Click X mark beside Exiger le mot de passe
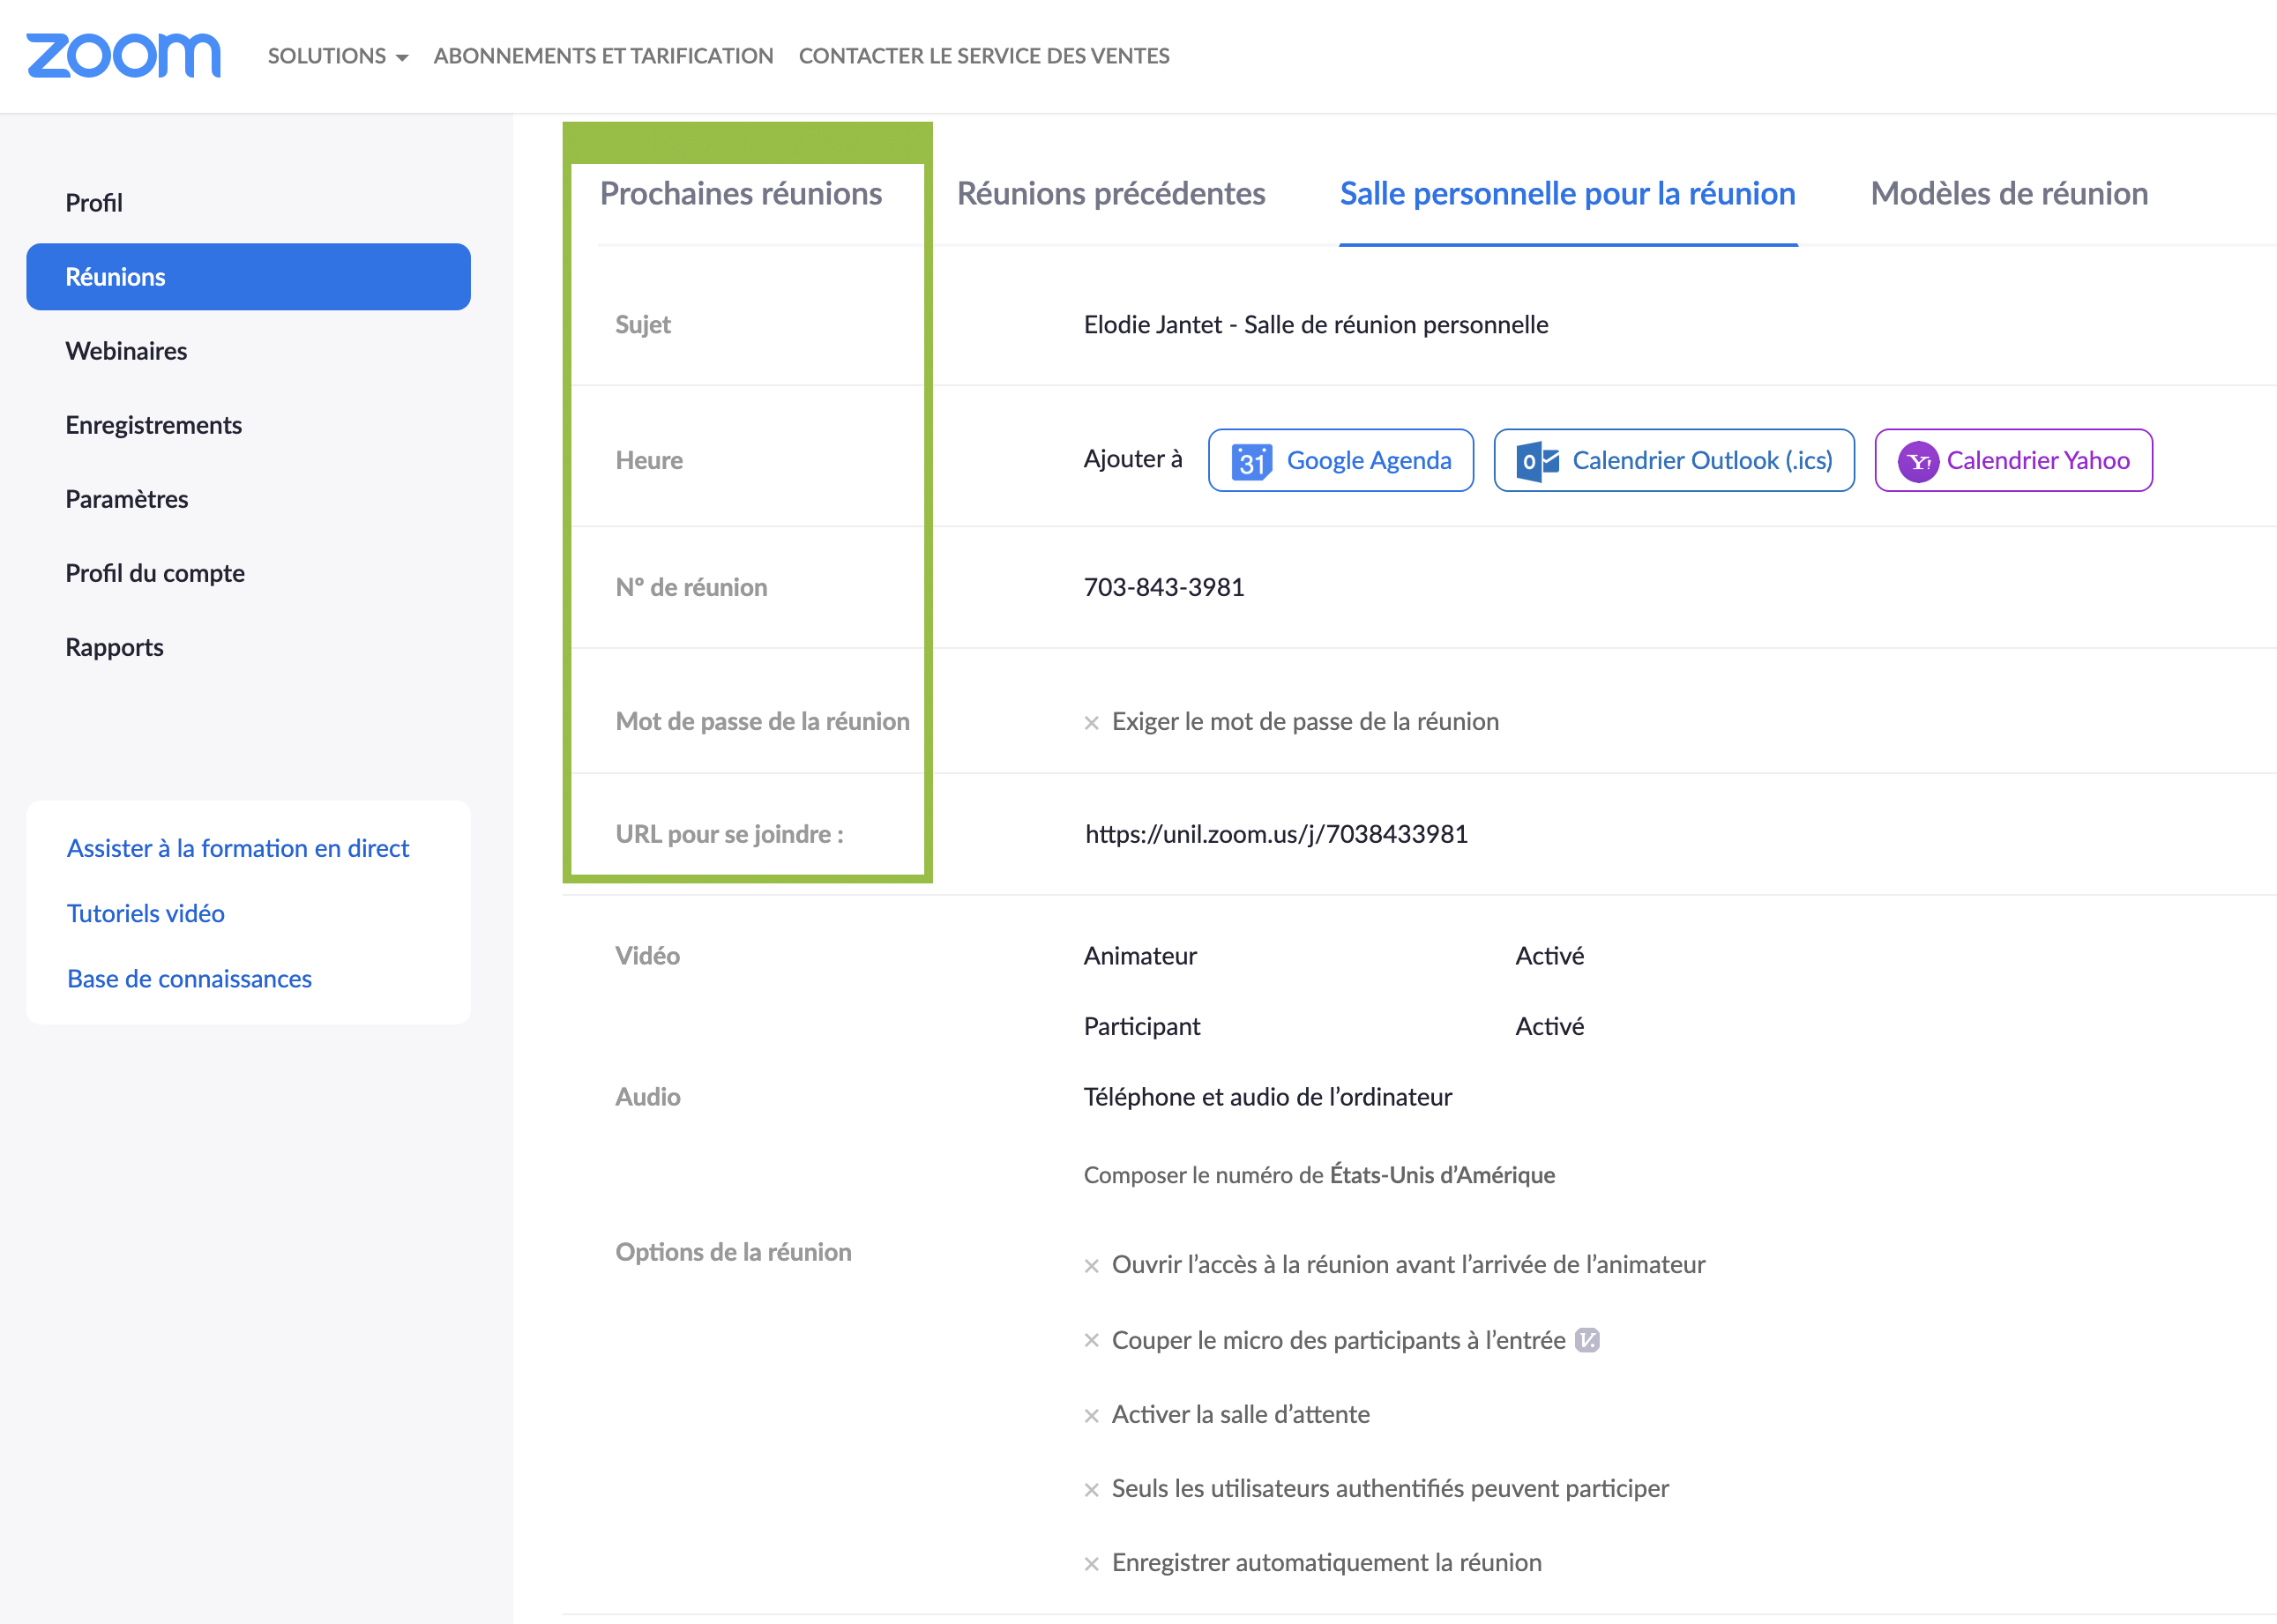 [x=1091, y=723]
